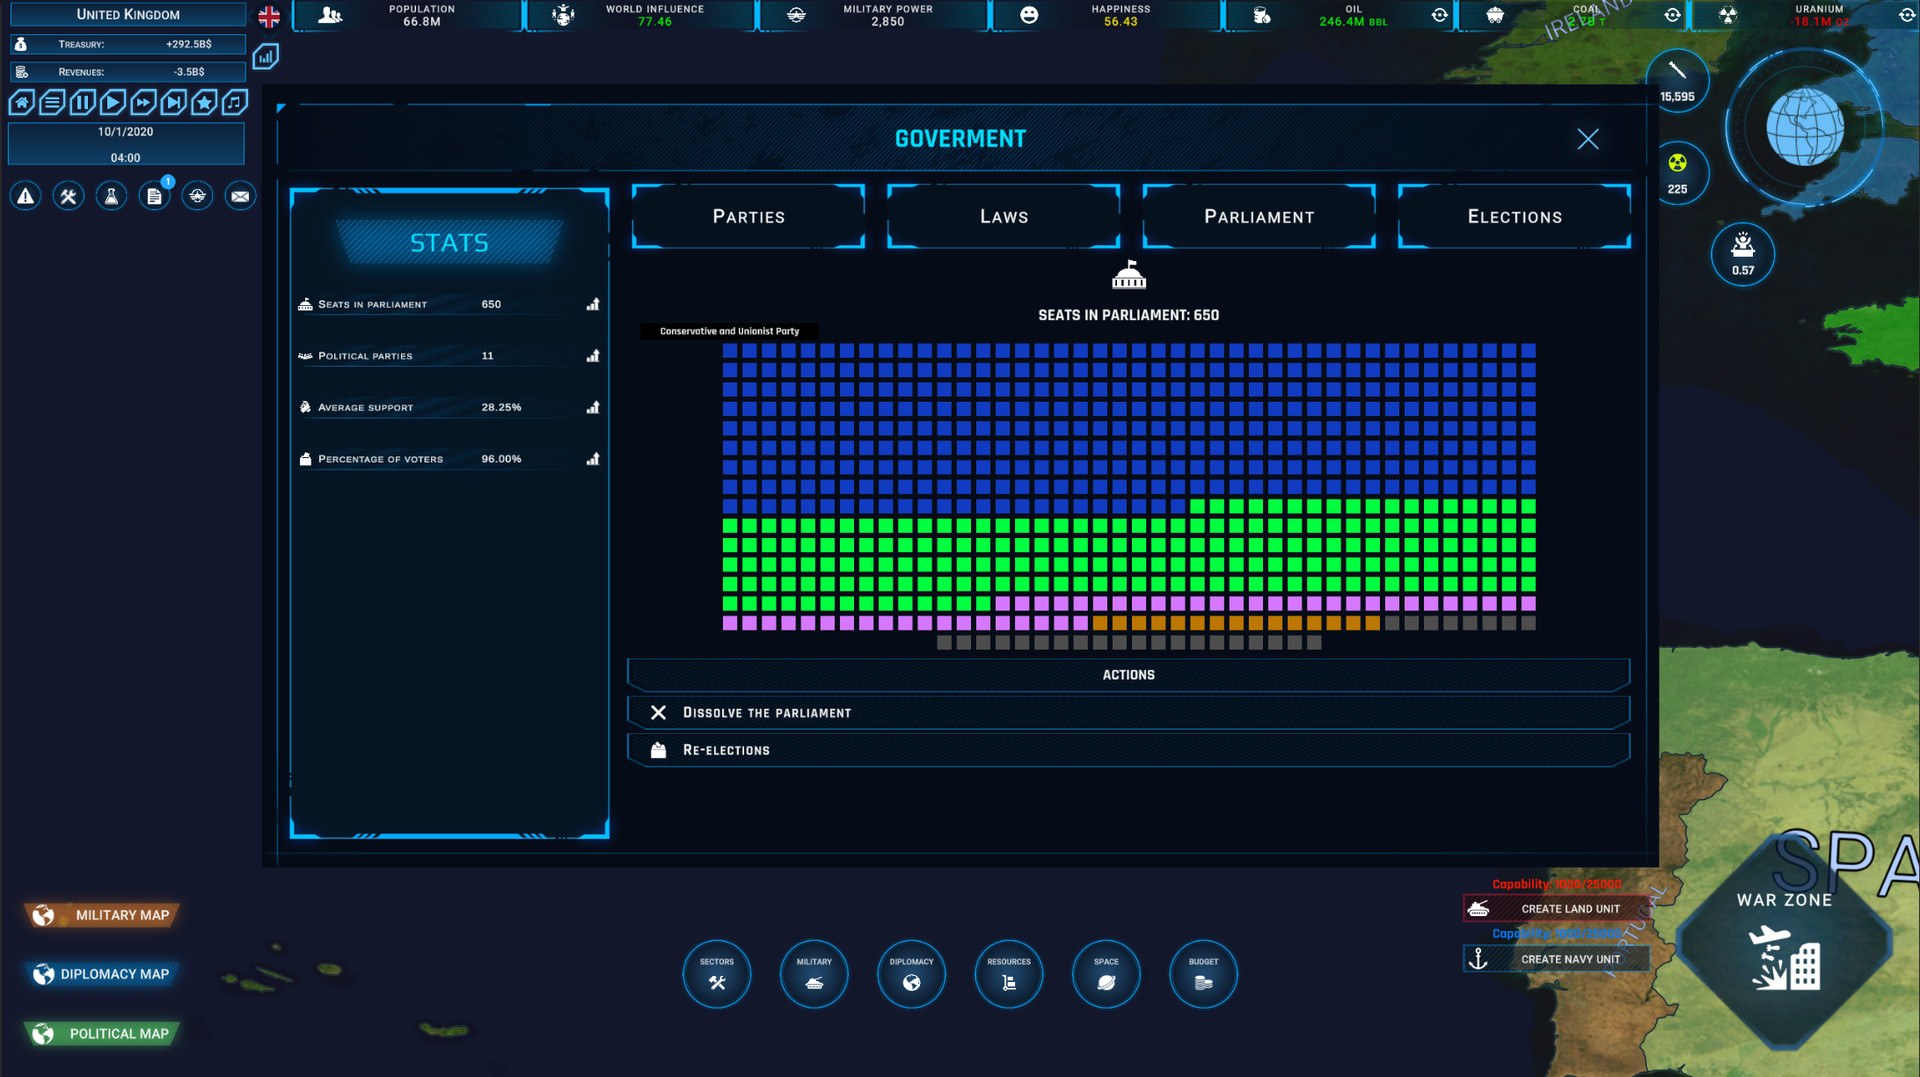Toggle the music note button
This screenshot has width=1920, height=1077.
[235, 102]
